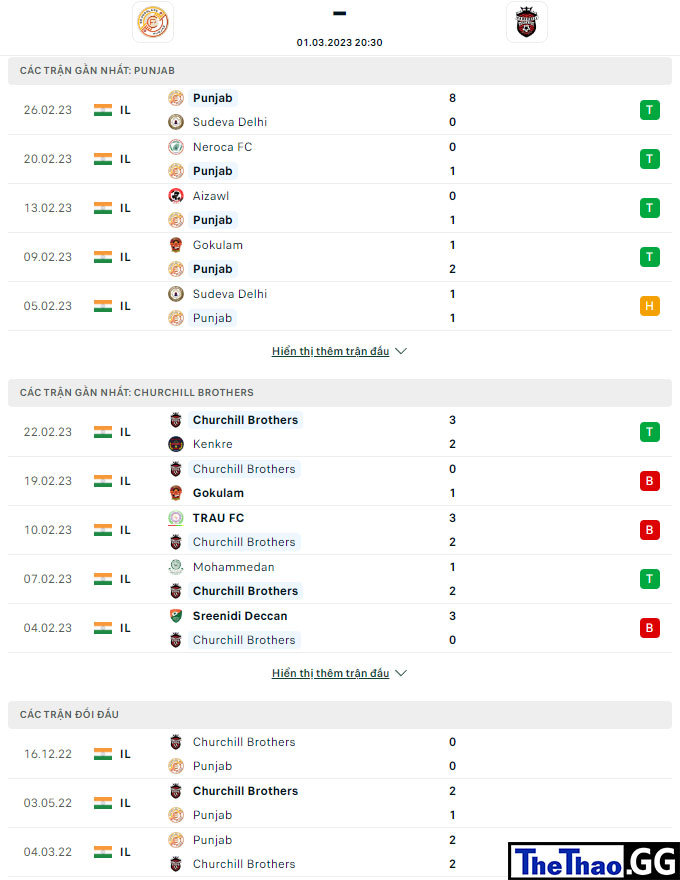This screenshot has height=880, width=680.
Task: Expand more Punjab matches chevron
Action: tap(401, 351)
